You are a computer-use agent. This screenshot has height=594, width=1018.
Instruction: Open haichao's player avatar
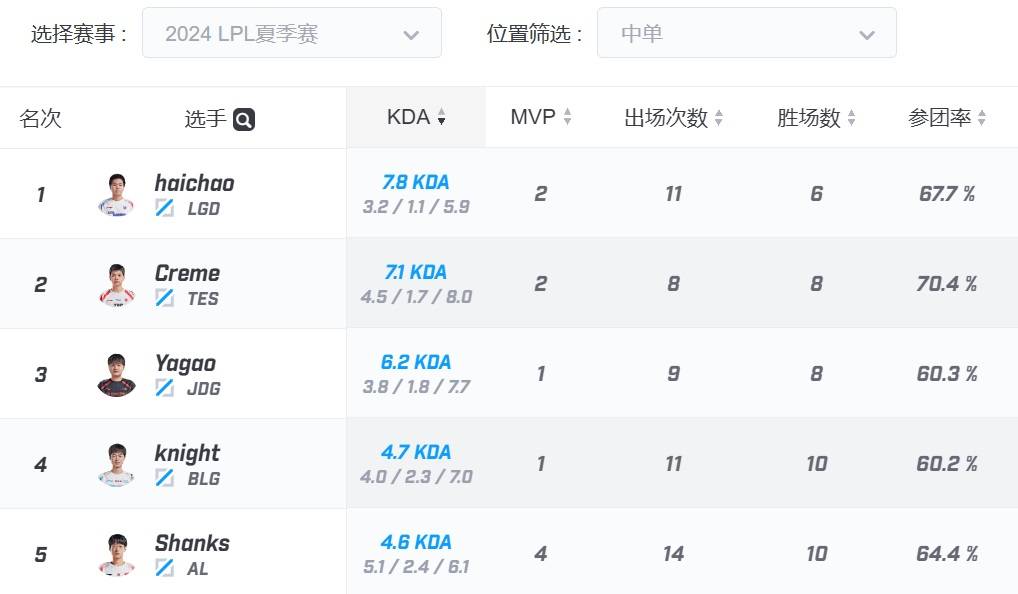pos(116,194)
